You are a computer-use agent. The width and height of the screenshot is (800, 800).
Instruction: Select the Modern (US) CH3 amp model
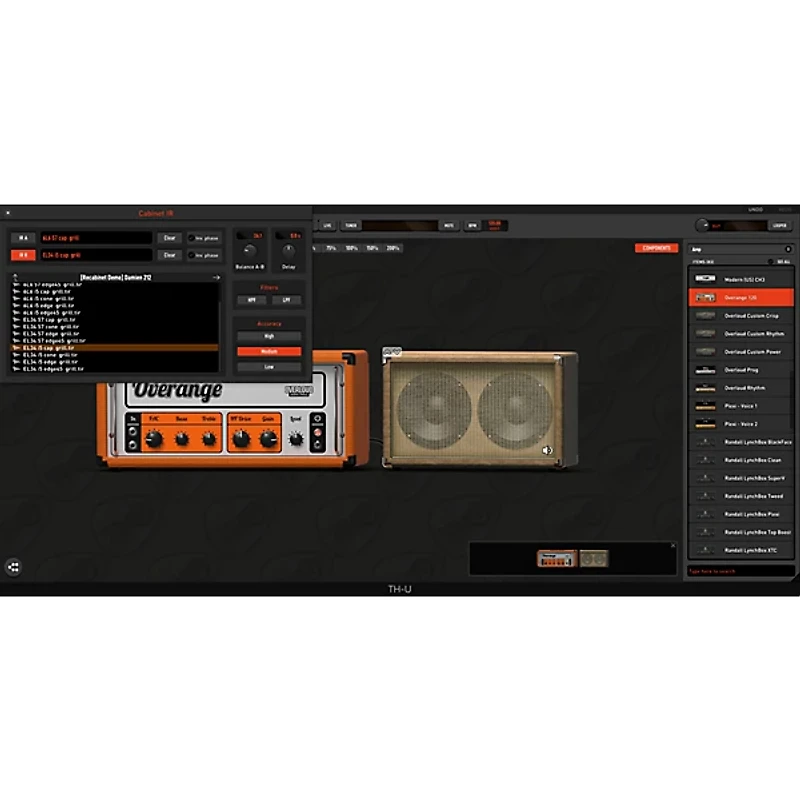click(745, 280)
